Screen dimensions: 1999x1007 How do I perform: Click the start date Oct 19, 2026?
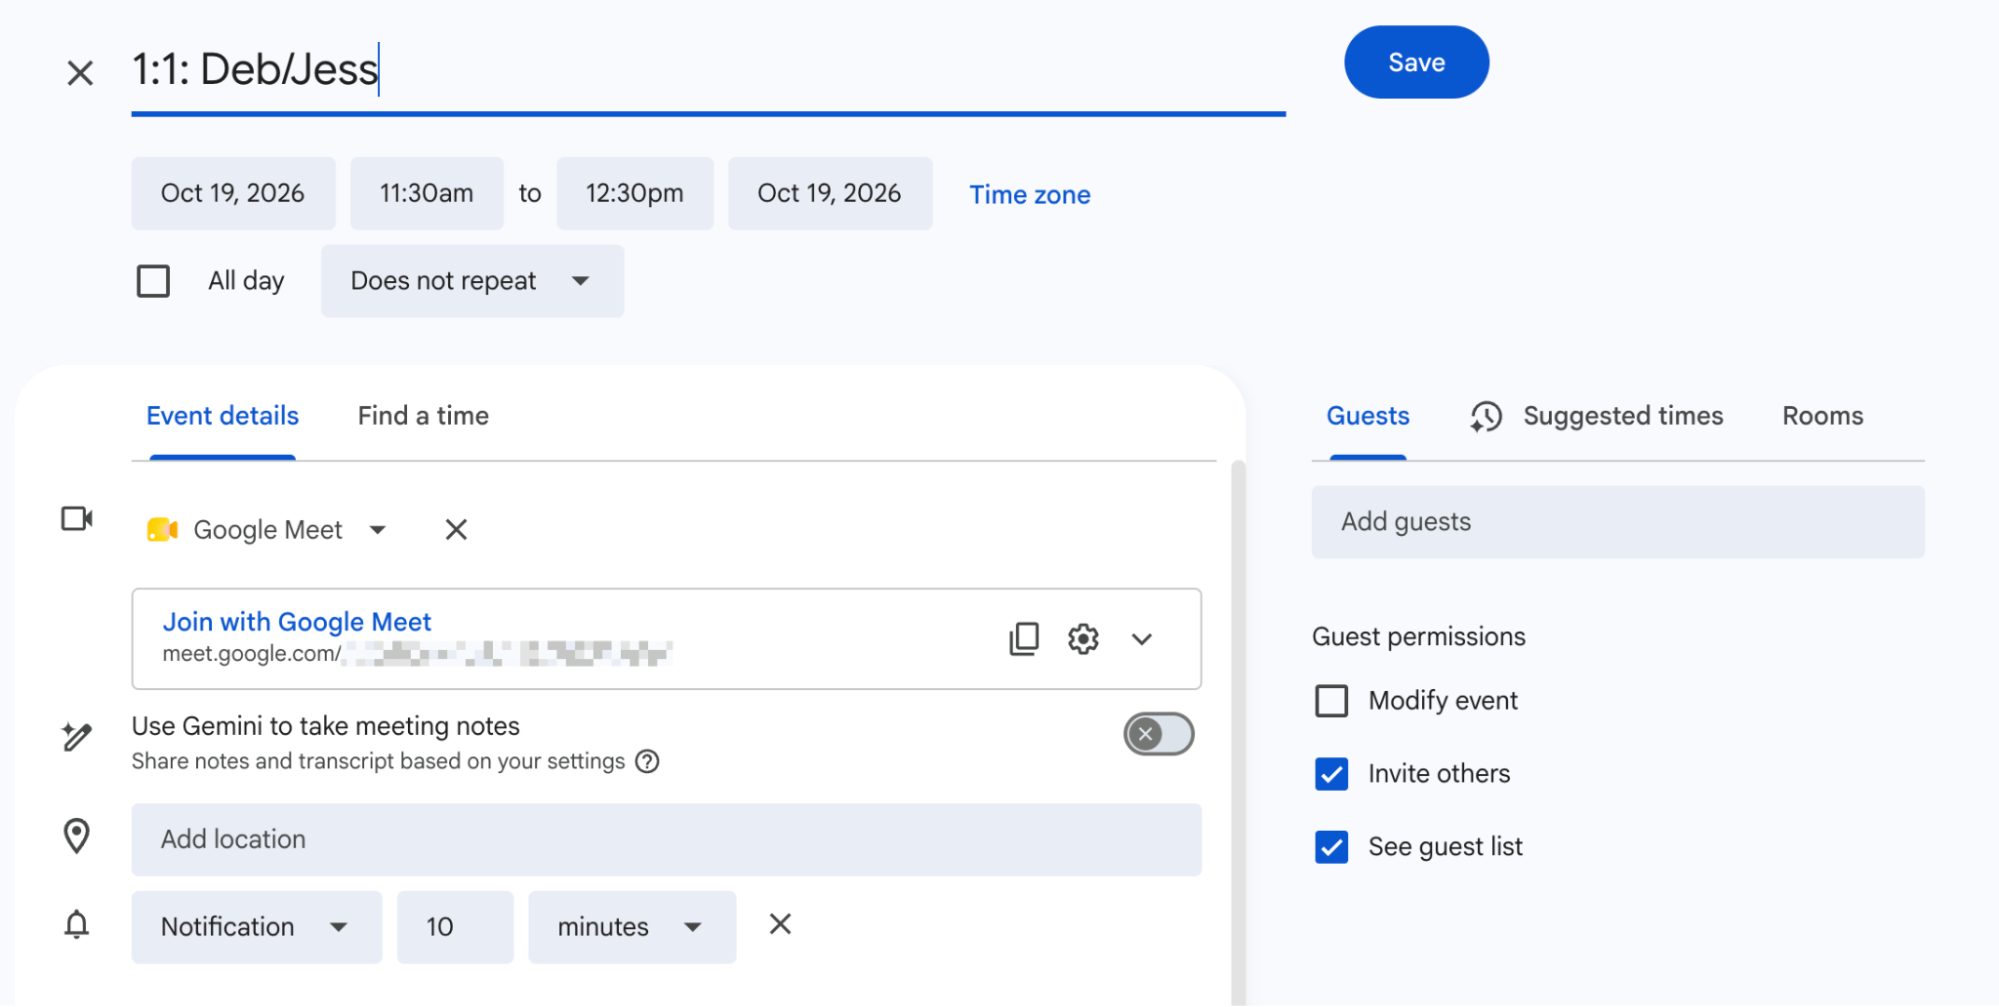pos(233,193)
